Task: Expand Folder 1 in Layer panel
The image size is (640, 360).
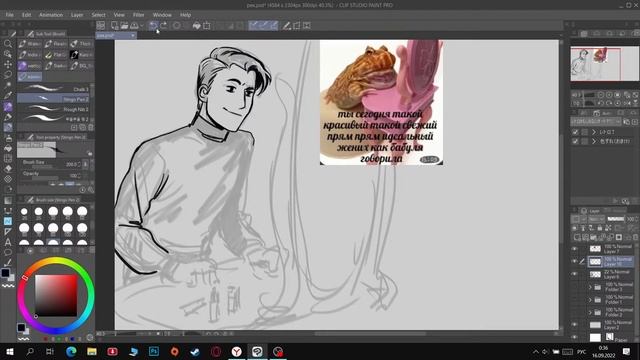Action: (x=590, y=300)
